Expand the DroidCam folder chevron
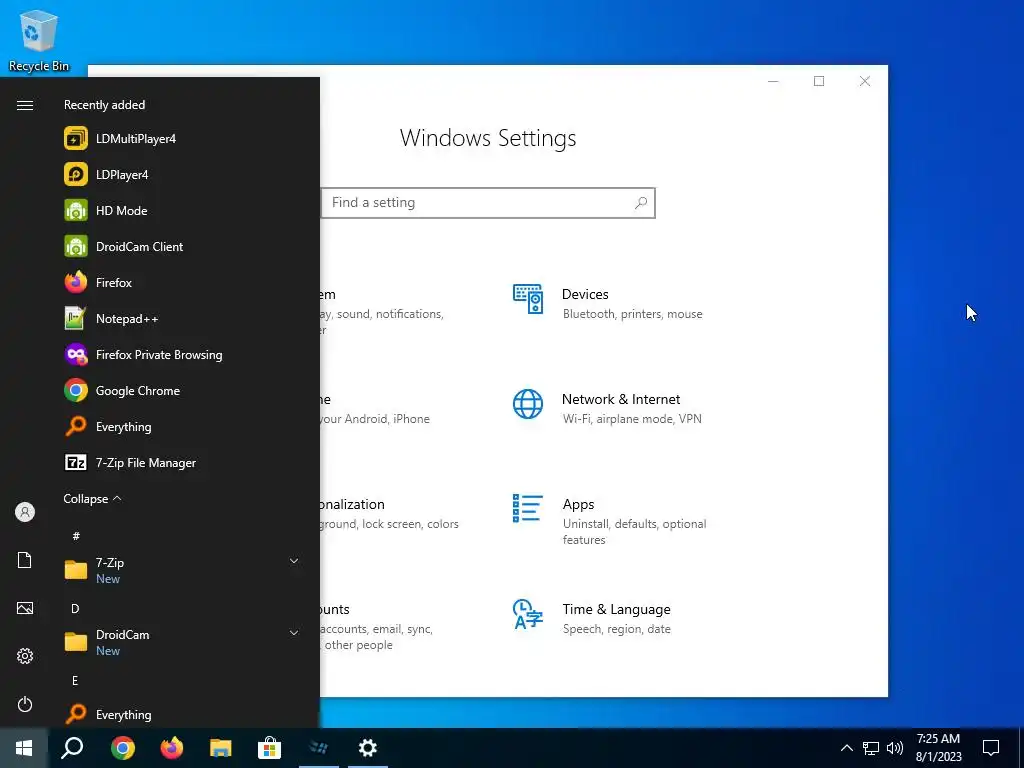1024x768 pixels. [x=294, y=633]
